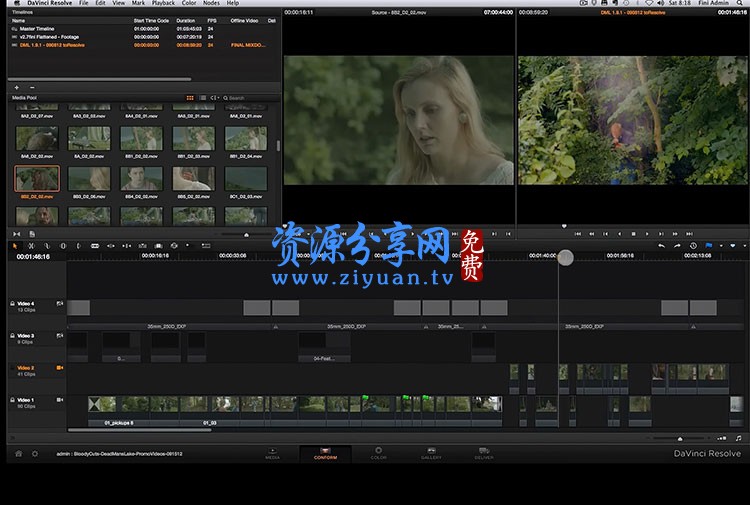Jump to timeline start in timeline viewer
Viewport: 750px width, 505px height.
click(577, 234)
